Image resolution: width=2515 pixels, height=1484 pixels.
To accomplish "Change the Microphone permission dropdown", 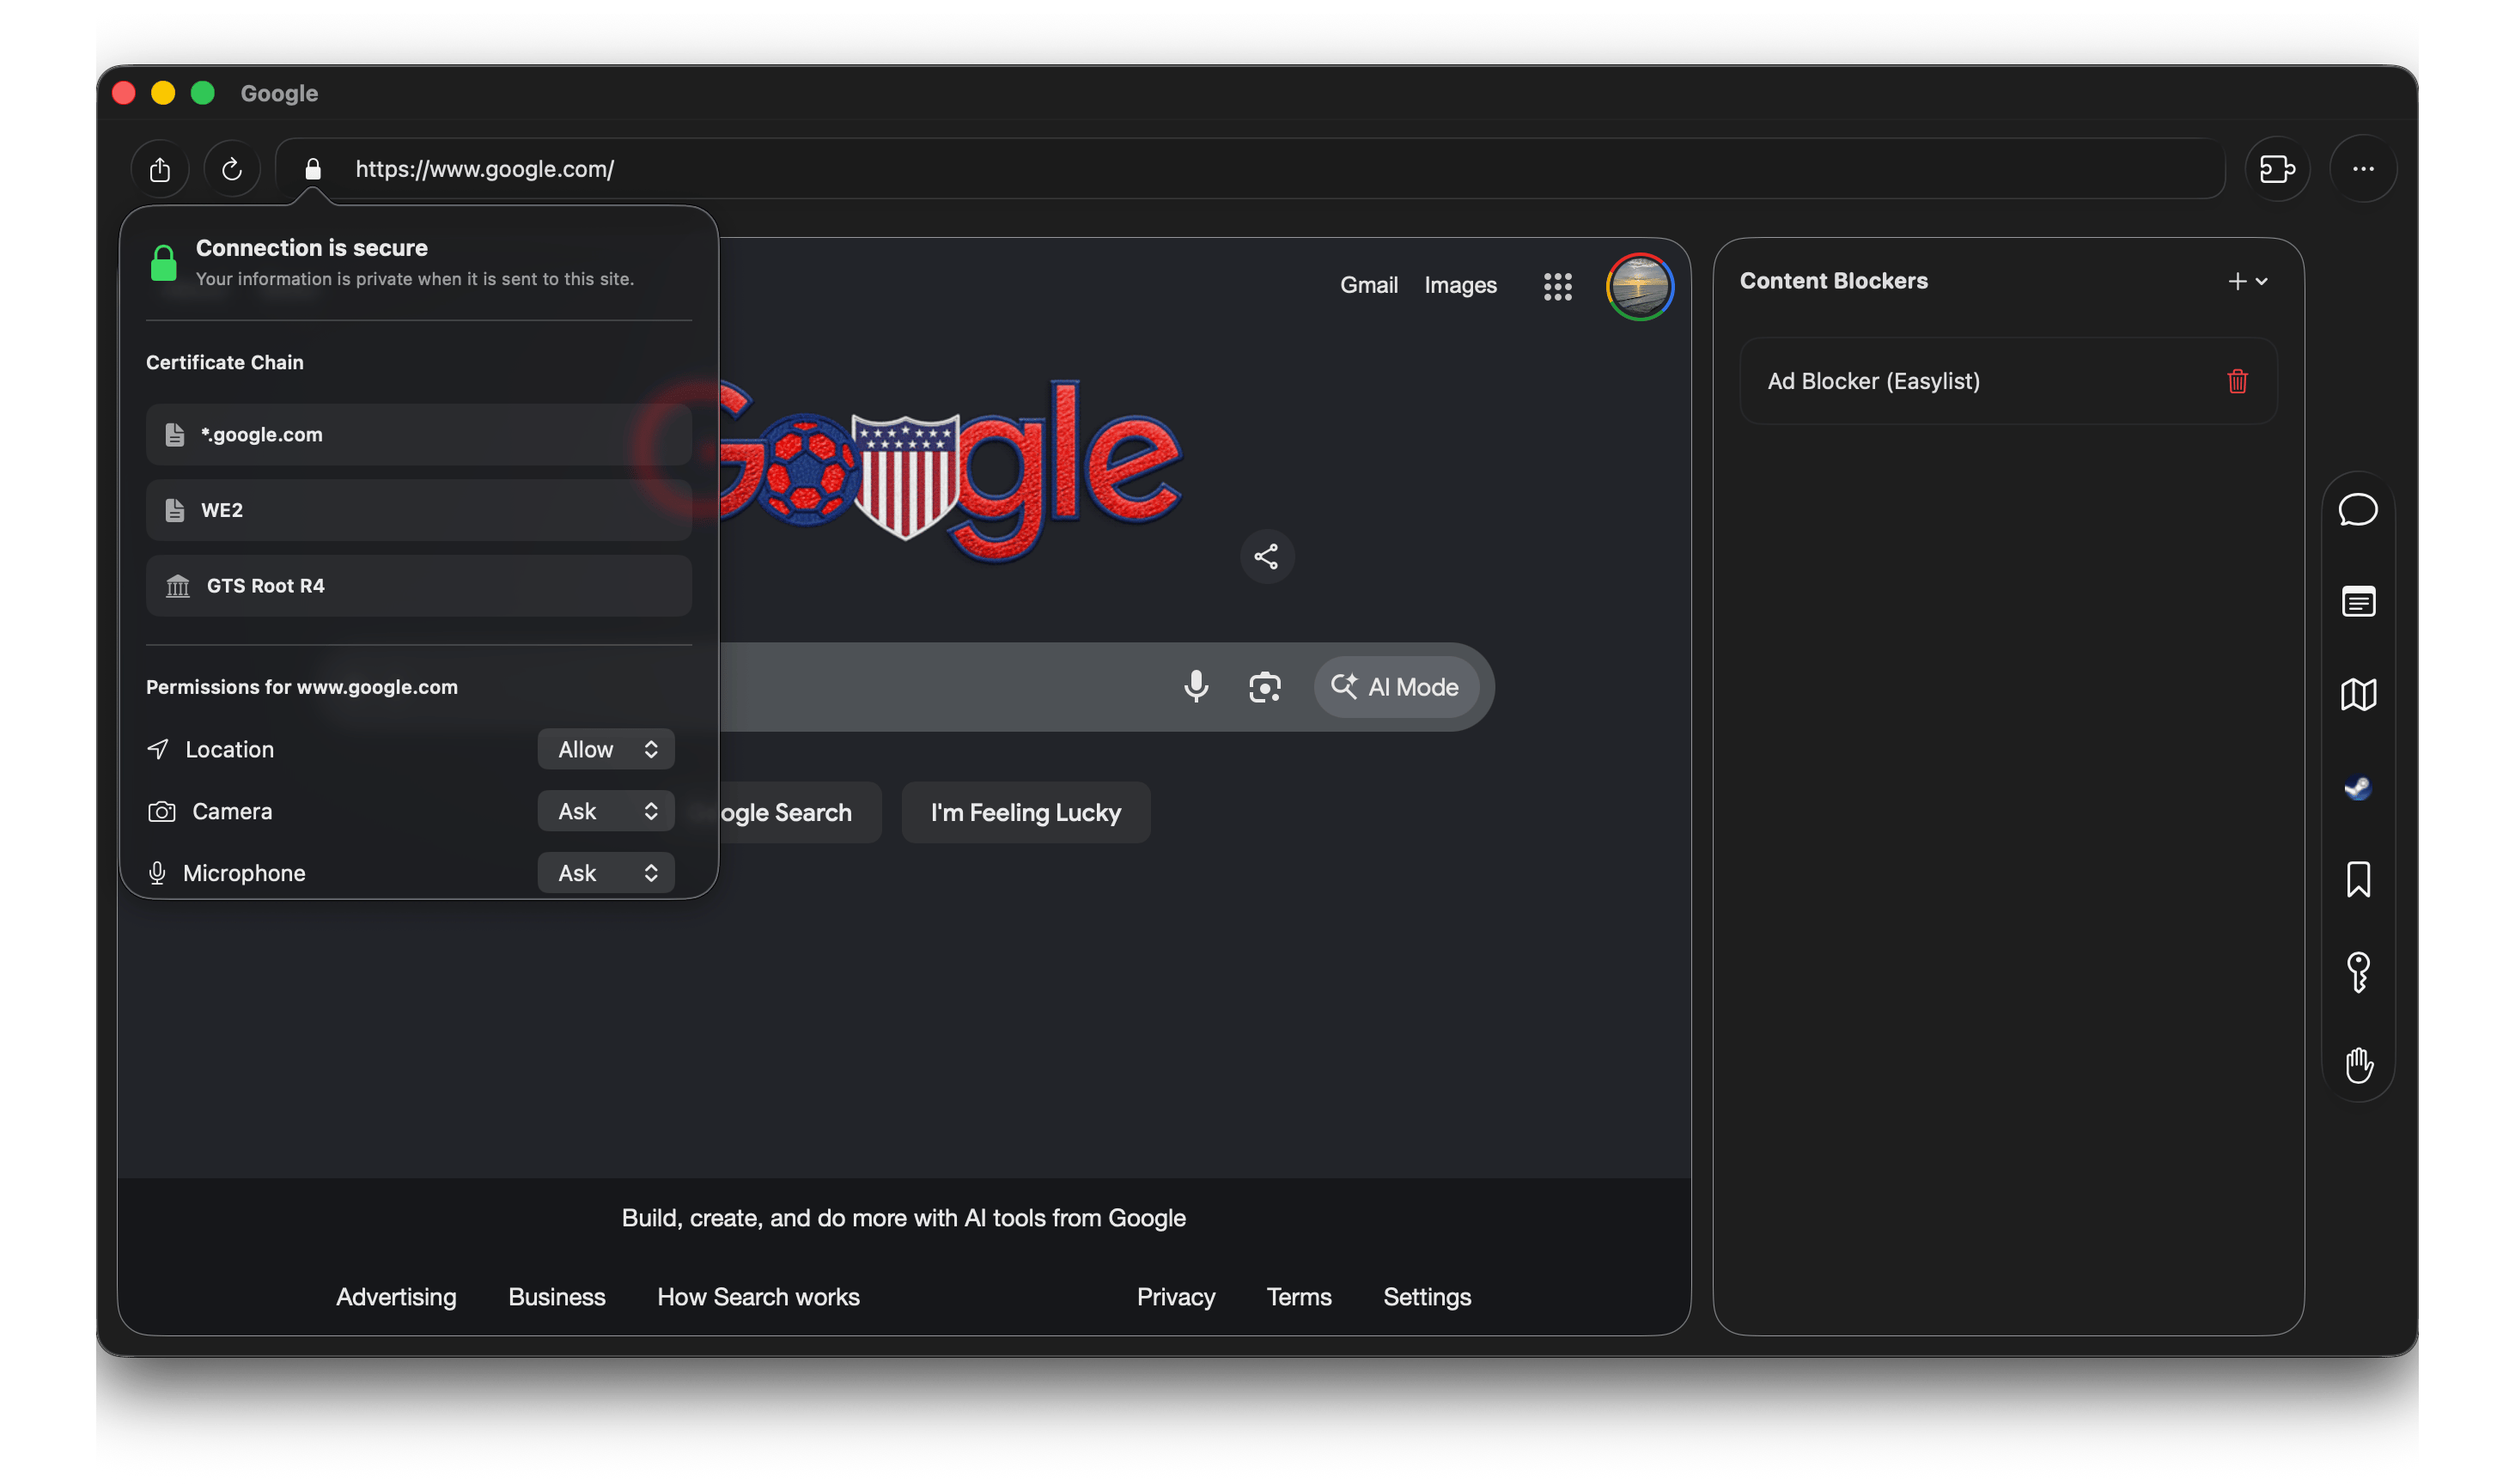I will point(606,873).
